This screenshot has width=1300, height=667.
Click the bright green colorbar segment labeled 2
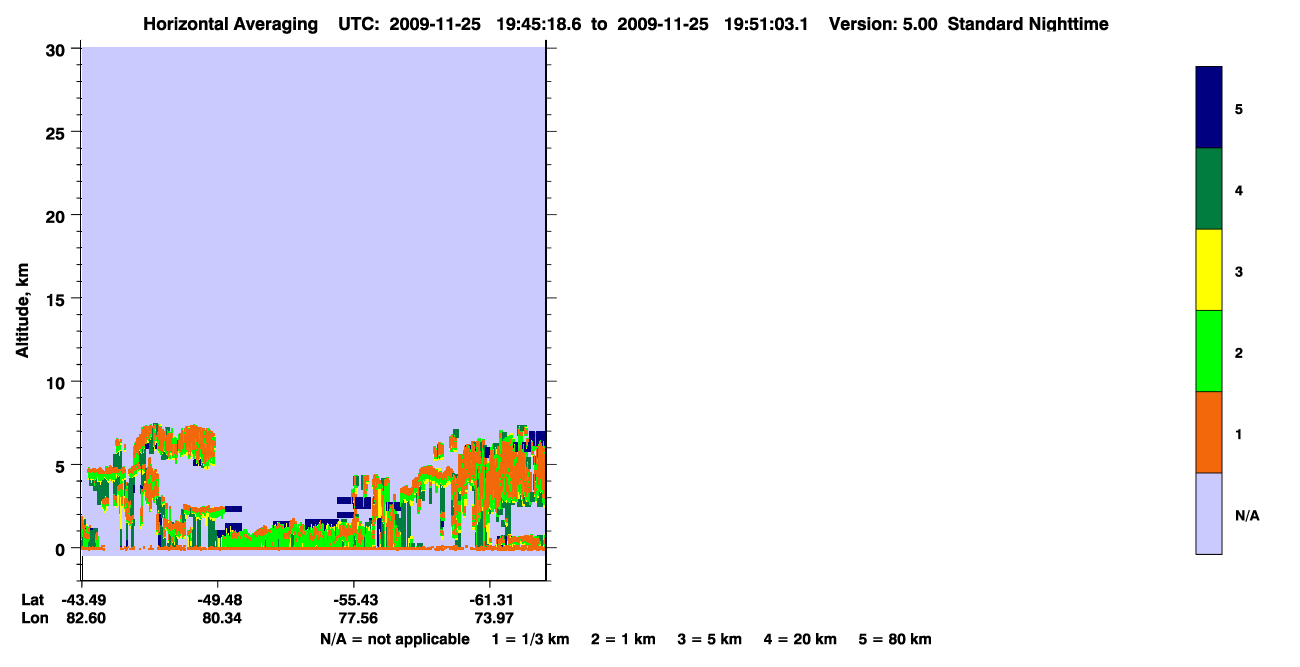tap(1209, 351)
